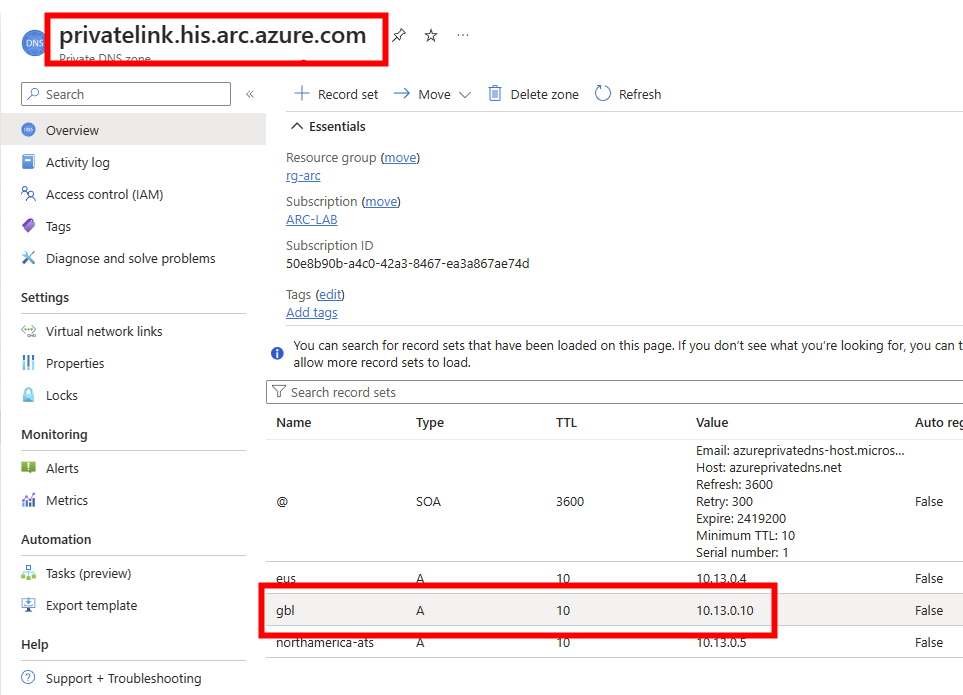
Task: Click the Virtual network links icon
Action: [x=28, y=331]
